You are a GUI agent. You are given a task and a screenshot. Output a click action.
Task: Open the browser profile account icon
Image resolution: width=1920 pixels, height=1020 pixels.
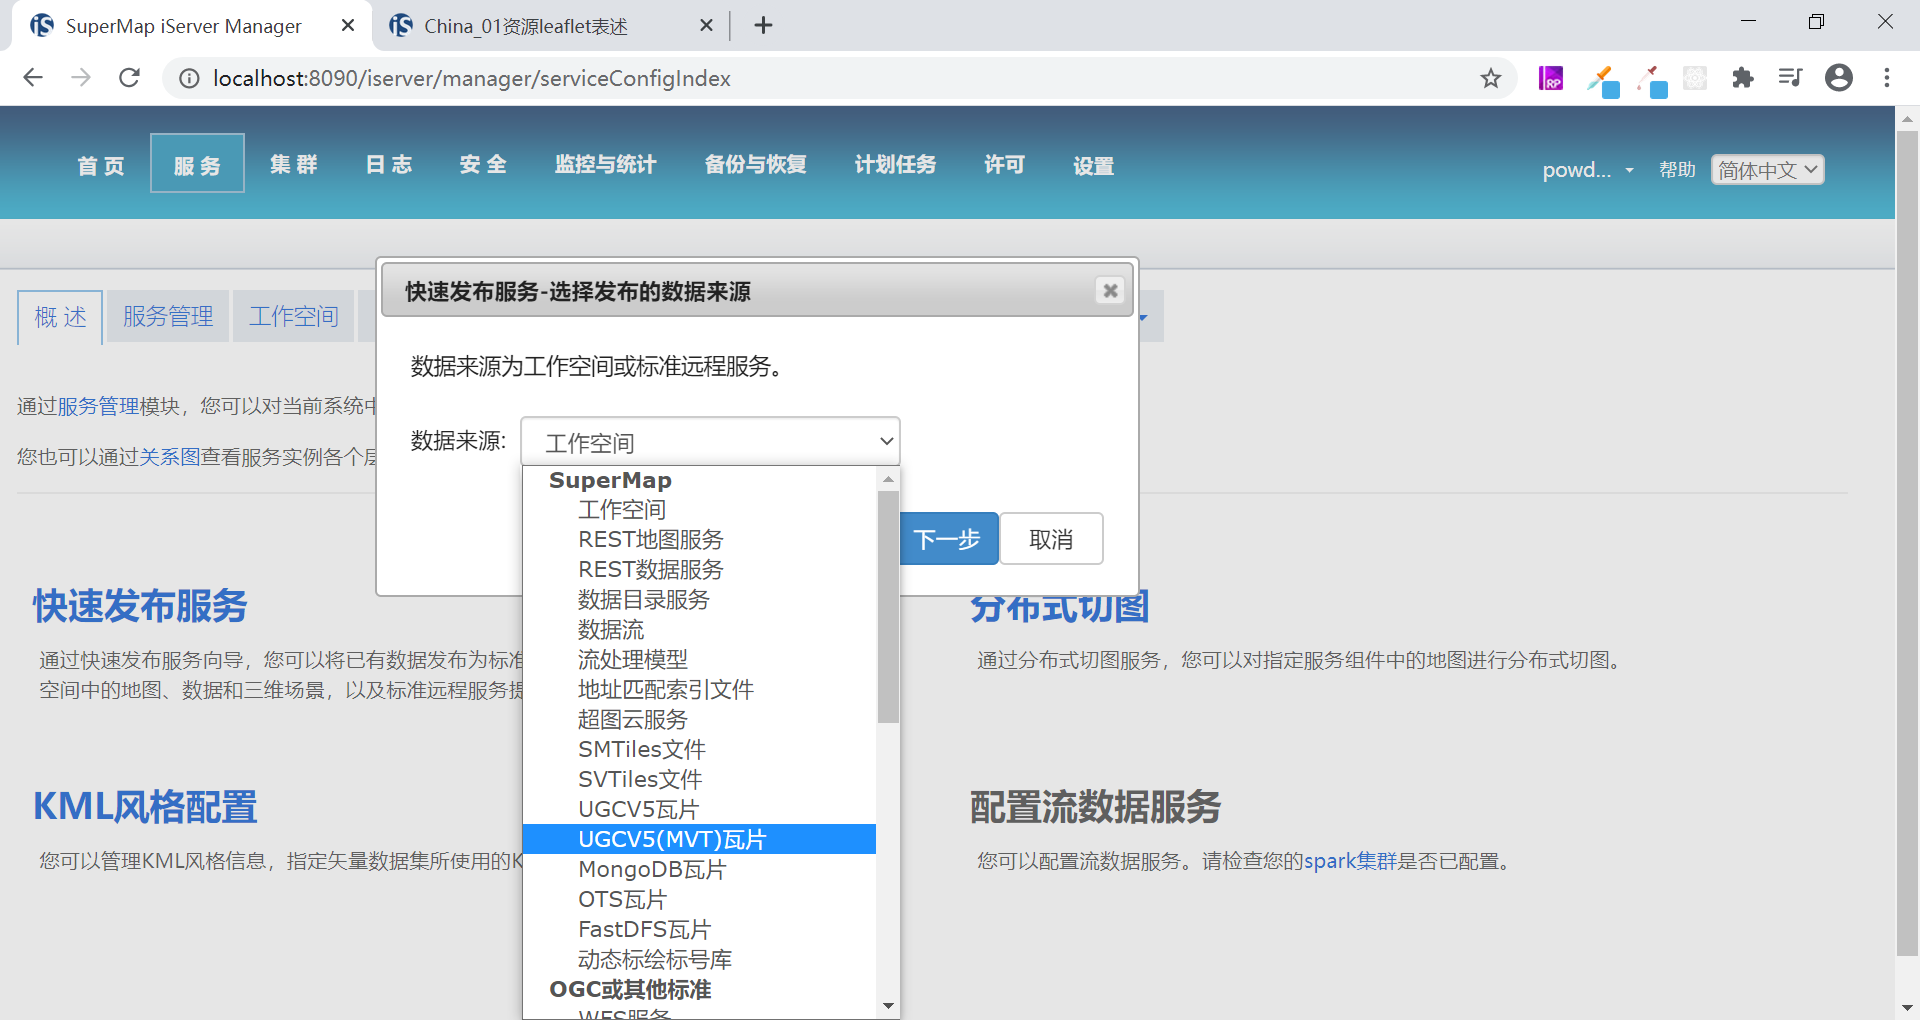click(x=1838, y=78)
